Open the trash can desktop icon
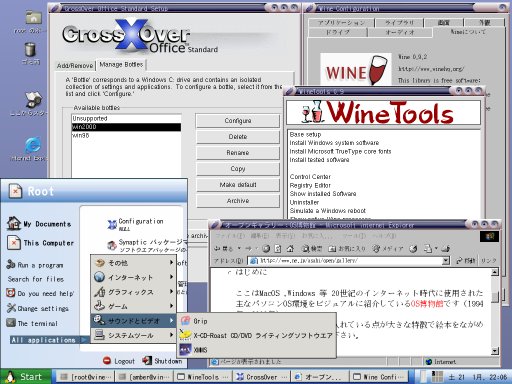Screen dimensions: 512x384 30,50
